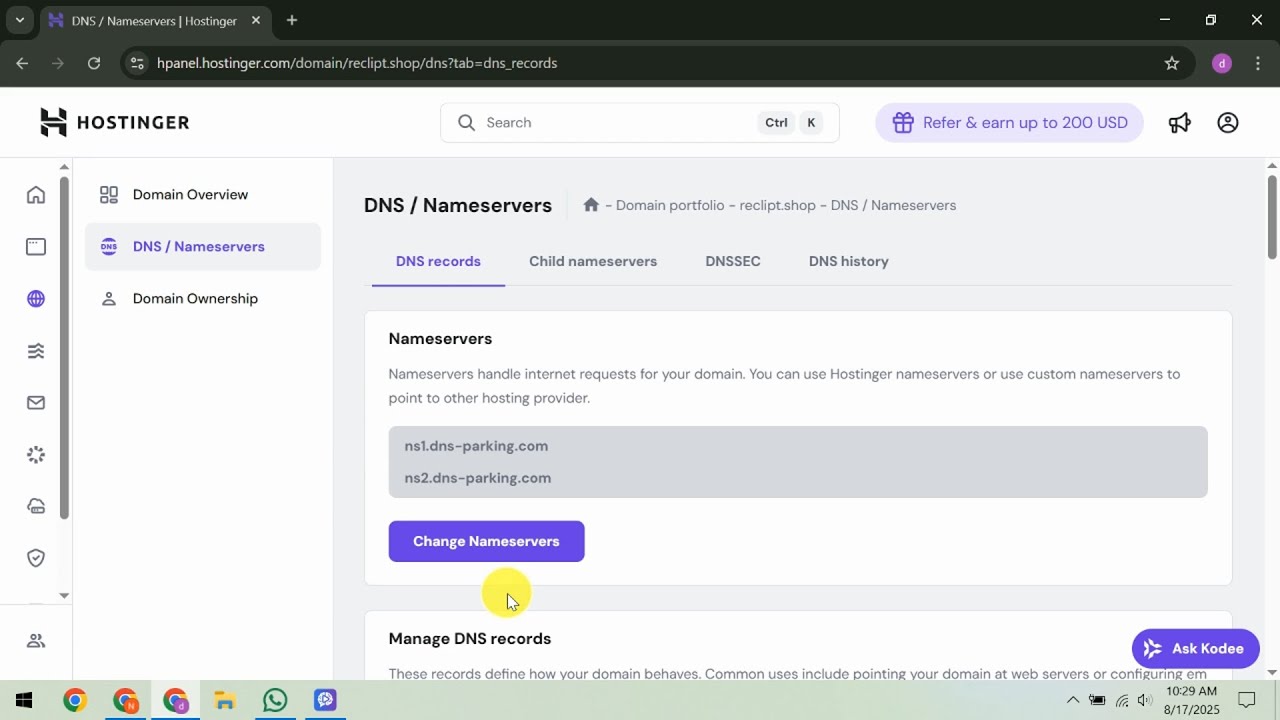Click ns2.dns-parking.com nameserver text
The height and width of the screenshot is (720, 1280).
[x=478, y=478]
